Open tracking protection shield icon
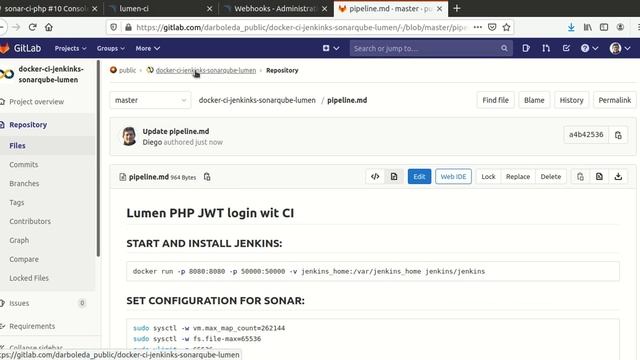This screenshot has width=640, height=360. [x=113, y=27]
